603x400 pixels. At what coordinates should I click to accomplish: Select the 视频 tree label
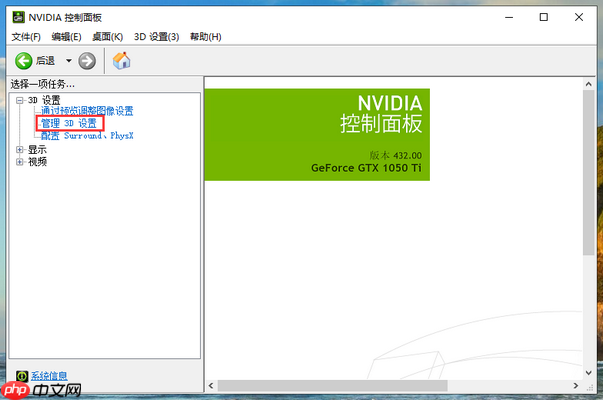click(37, 162)
